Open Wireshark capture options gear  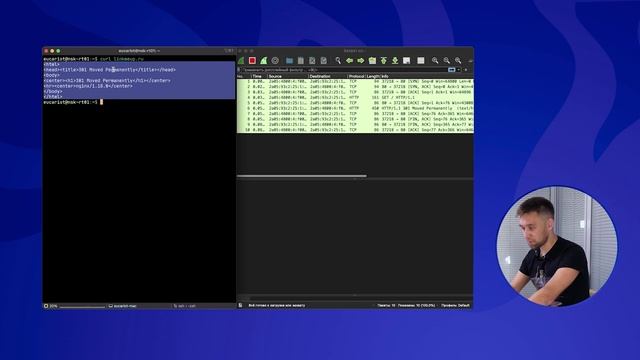(275, 60)
